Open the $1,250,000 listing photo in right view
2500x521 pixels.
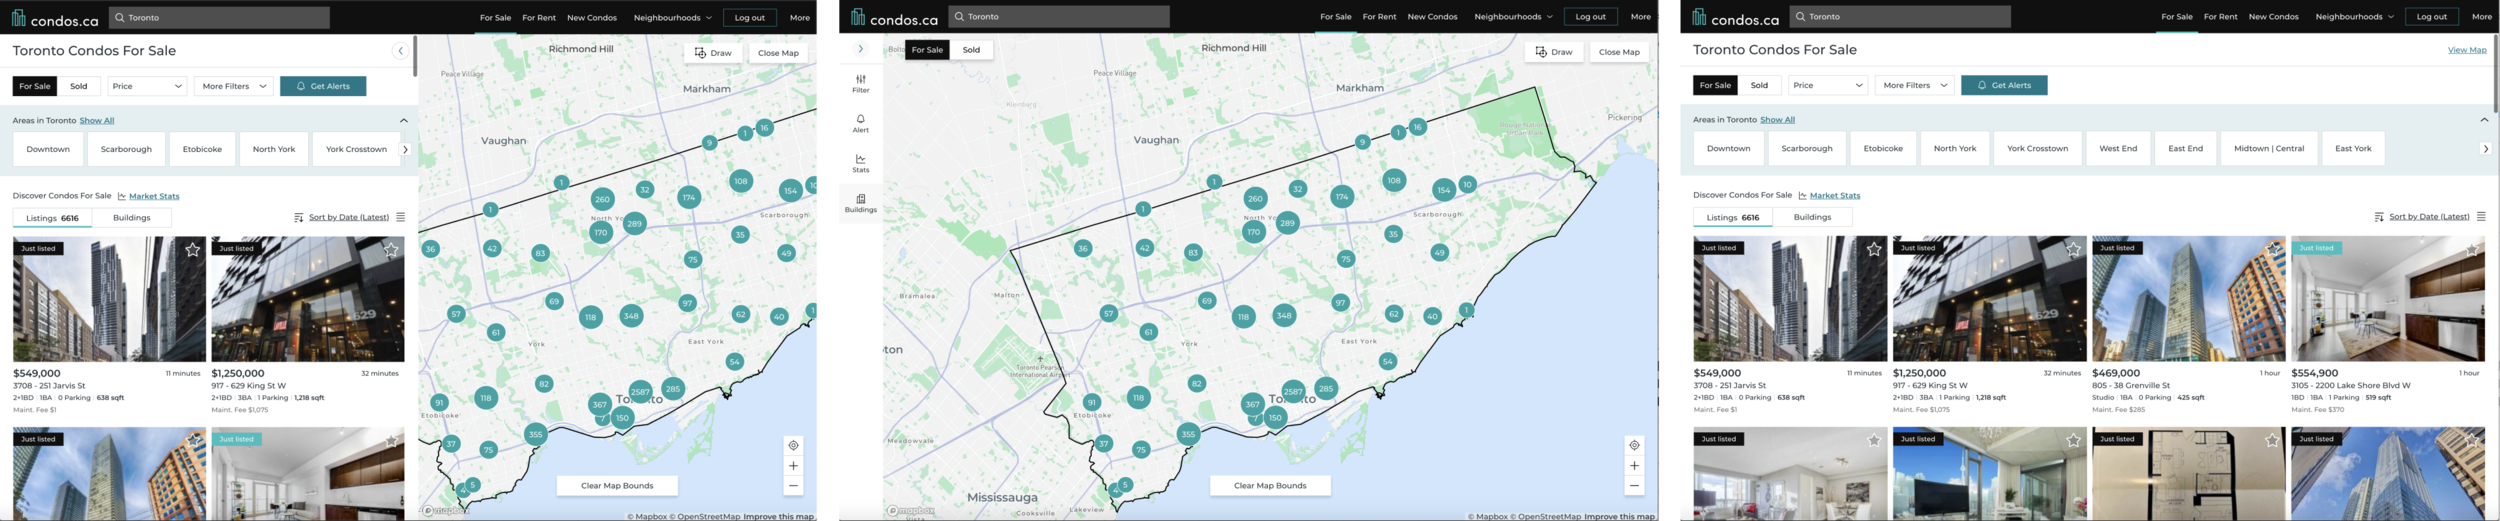(1989, 299)
